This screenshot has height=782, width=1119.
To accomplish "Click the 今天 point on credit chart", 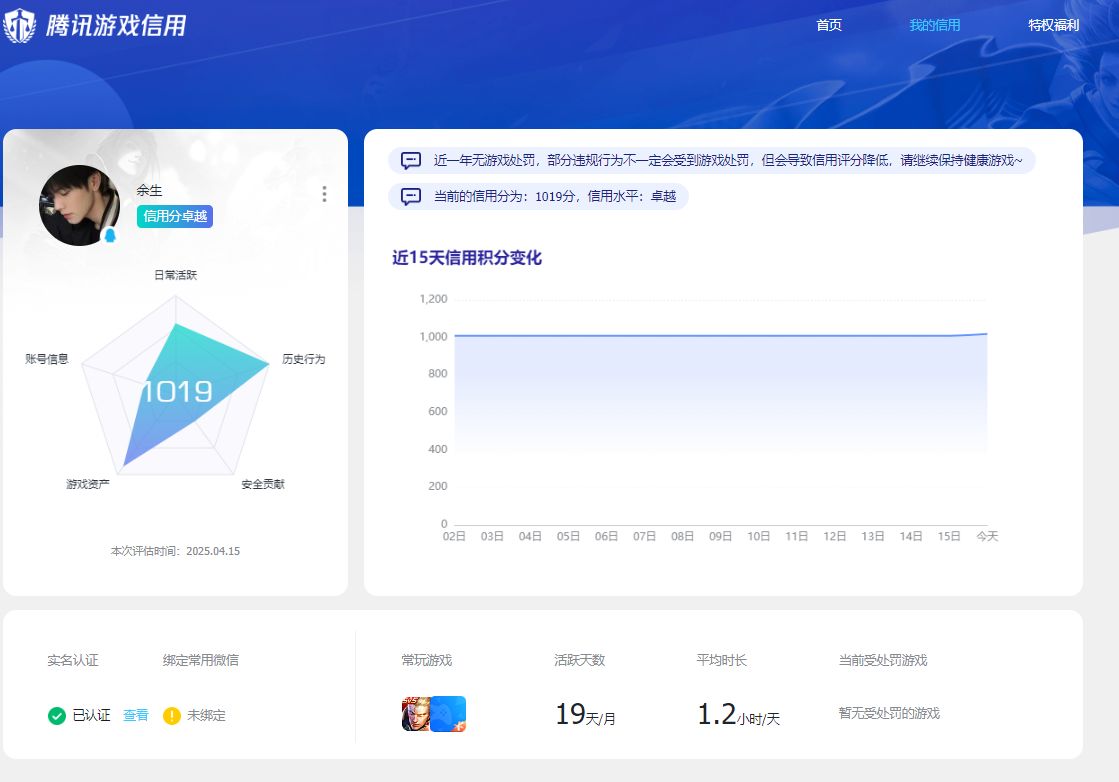I will 987,333.
